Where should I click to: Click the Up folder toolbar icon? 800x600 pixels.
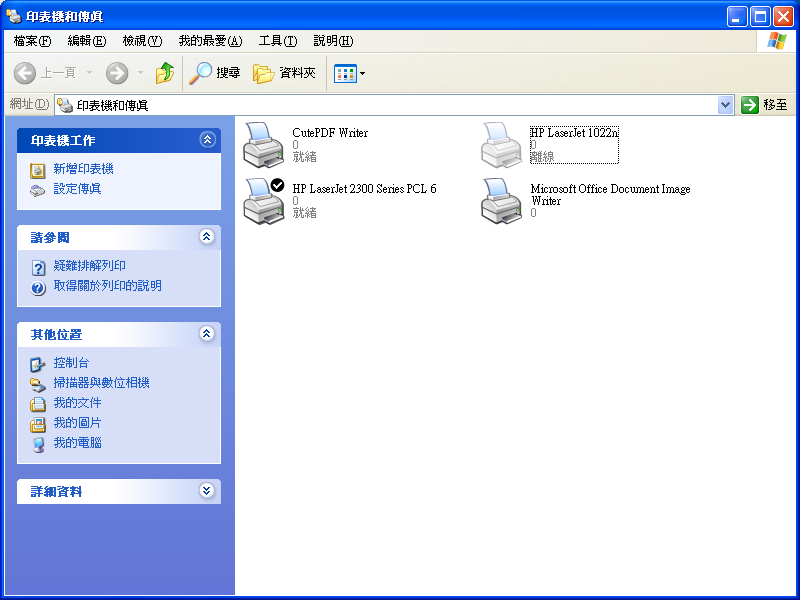tap(165, 73)
